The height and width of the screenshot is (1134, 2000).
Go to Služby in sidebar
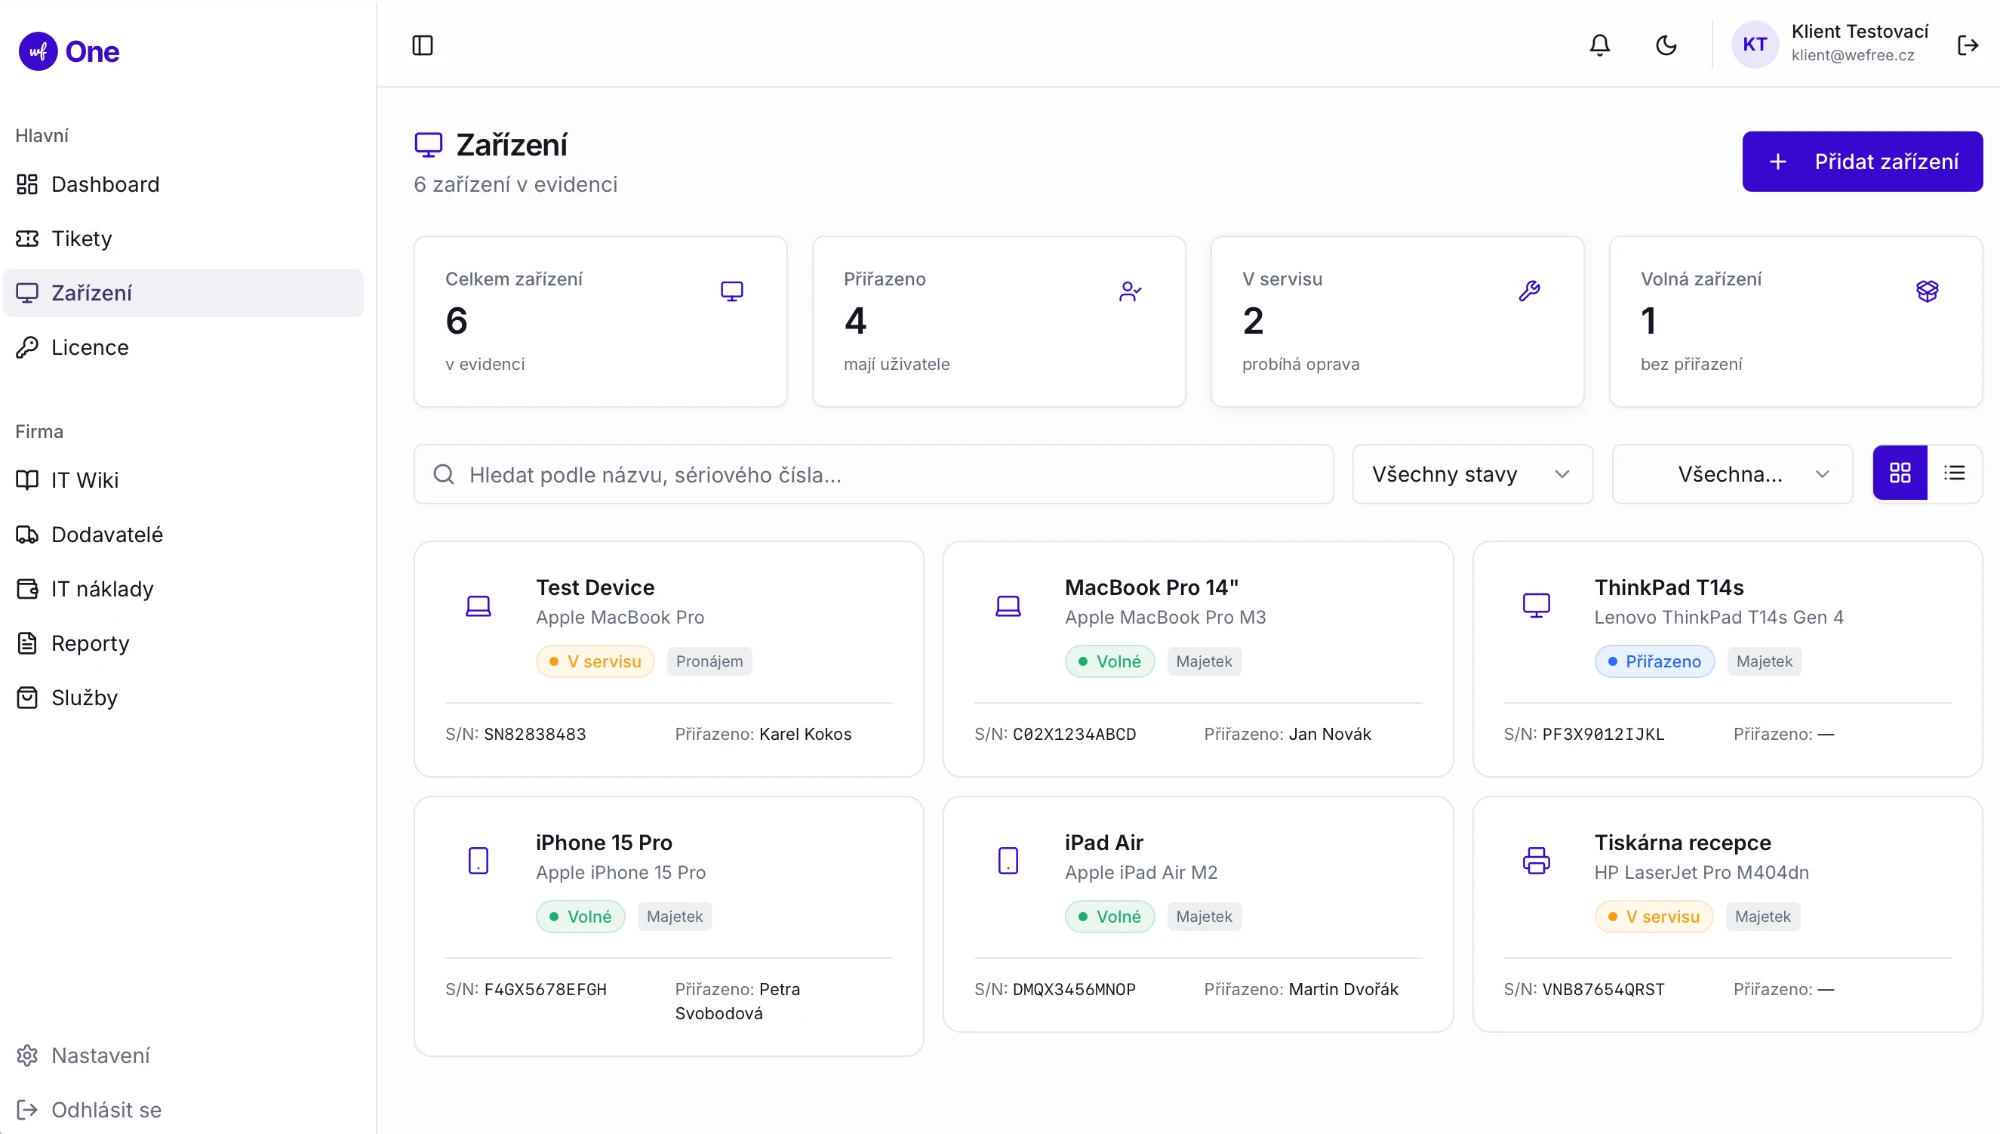pos(184,697)
